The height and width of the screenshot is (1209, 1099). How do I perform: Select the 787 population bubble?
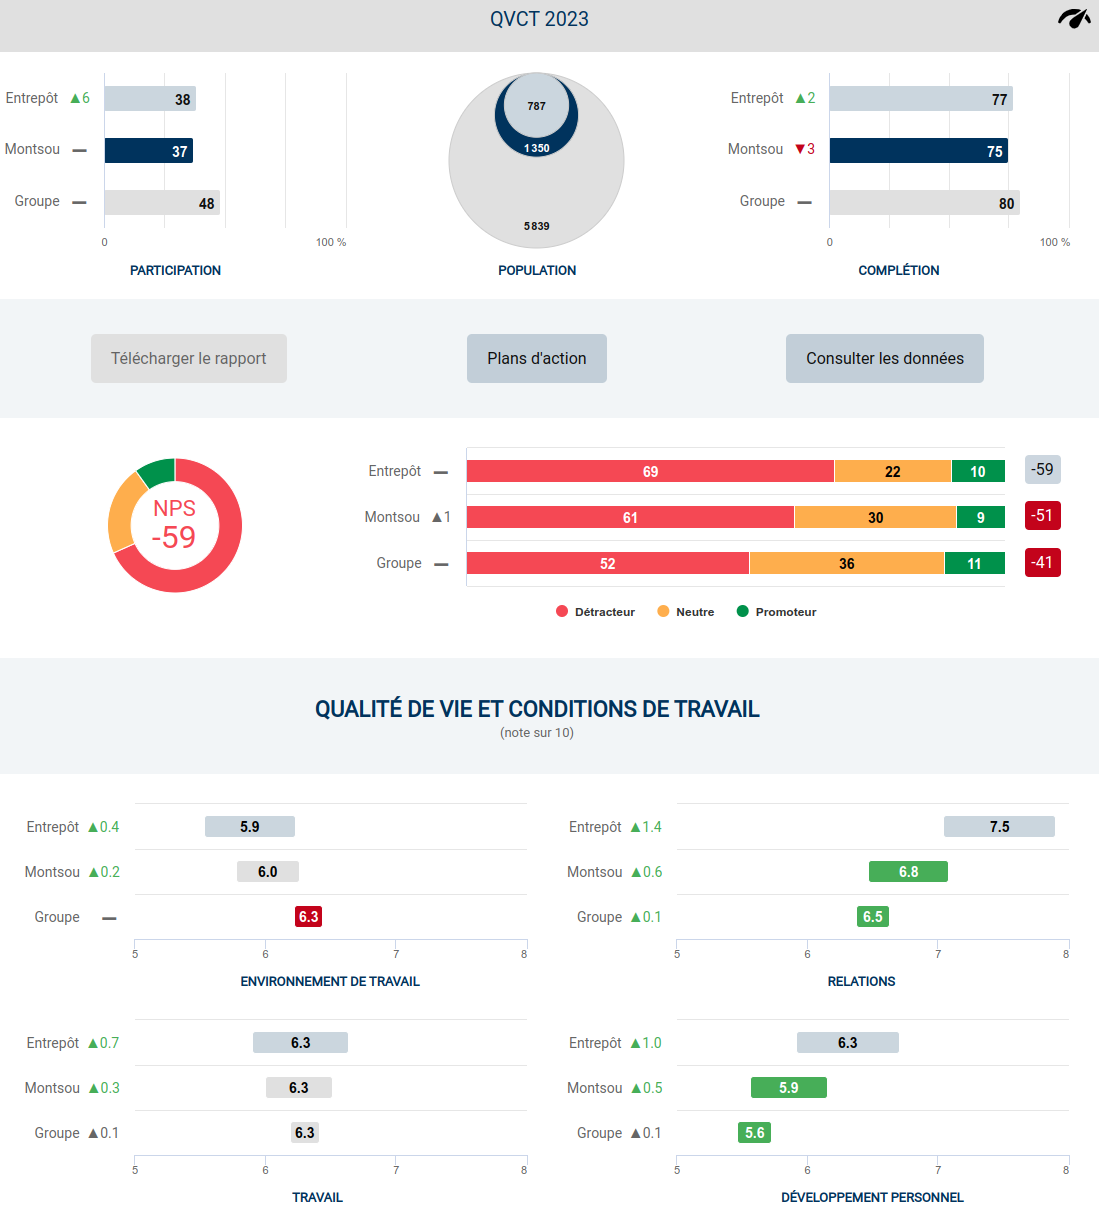click(536, 104)
